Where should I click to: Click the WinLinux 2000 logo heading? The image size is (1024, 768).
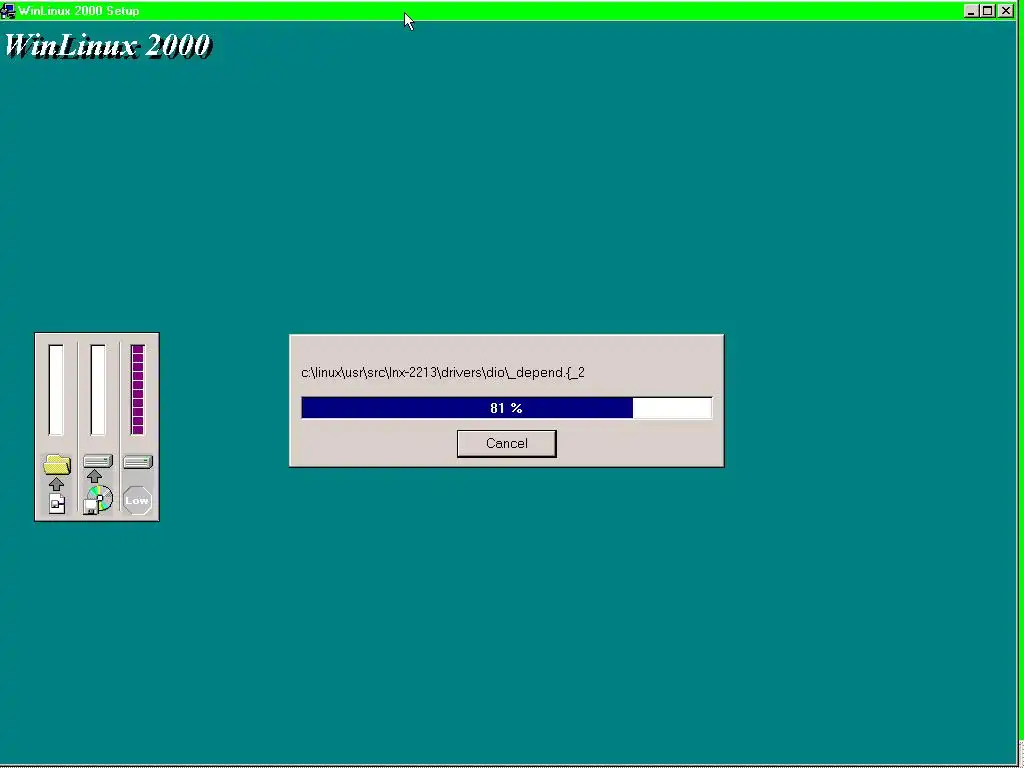[x=108, y=46]
